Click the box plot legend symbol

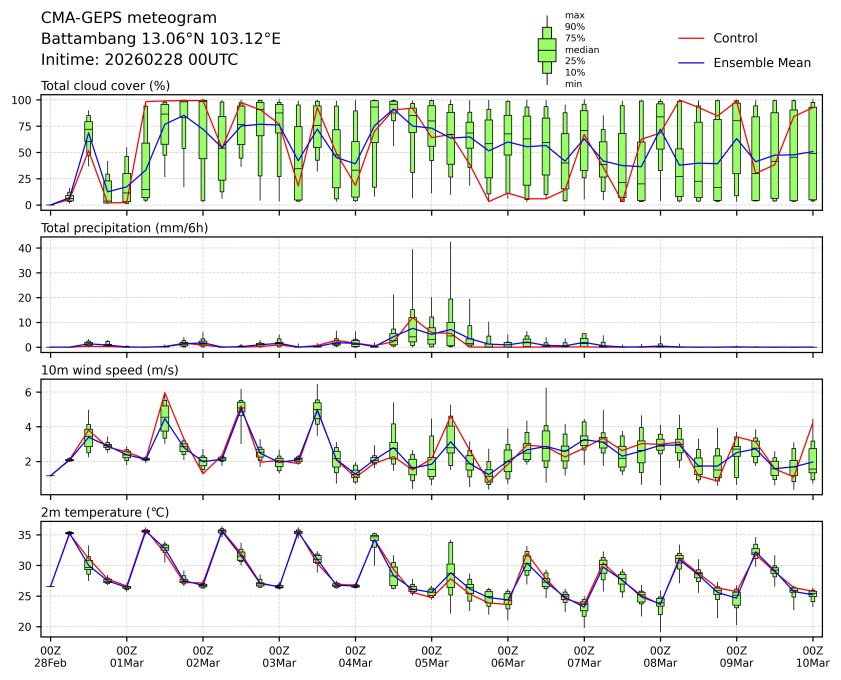point(547,49)
